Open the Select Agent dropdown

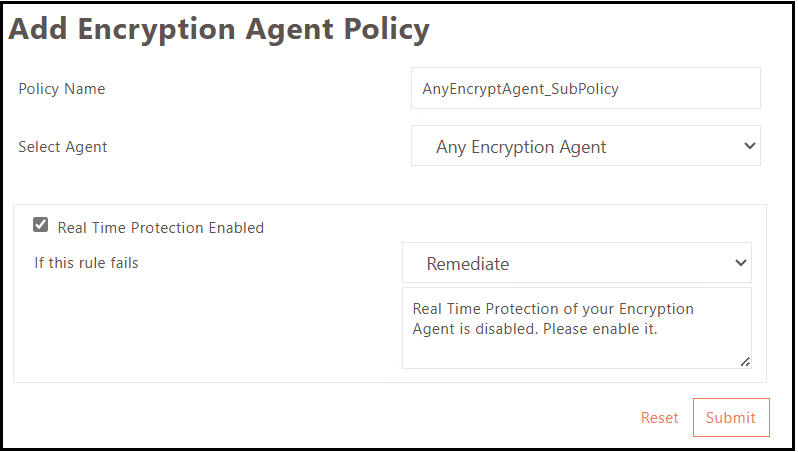pos(585,146)
